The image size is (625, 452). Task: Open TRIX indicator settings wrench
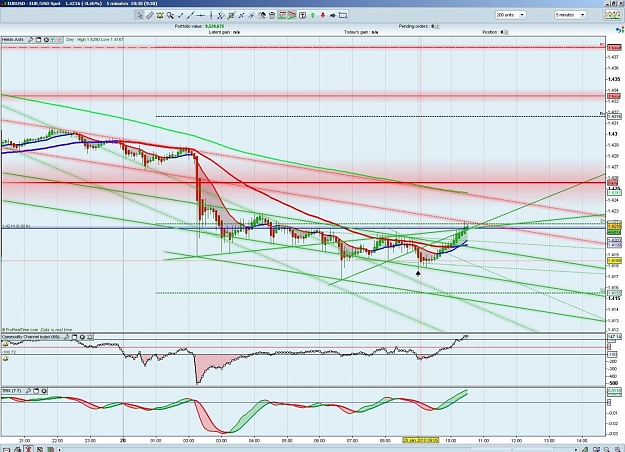point(28,391)
